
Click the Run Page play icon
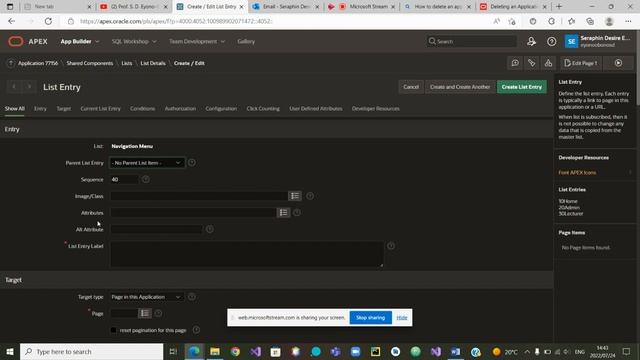pyautogui.click(x=618, y=63)
